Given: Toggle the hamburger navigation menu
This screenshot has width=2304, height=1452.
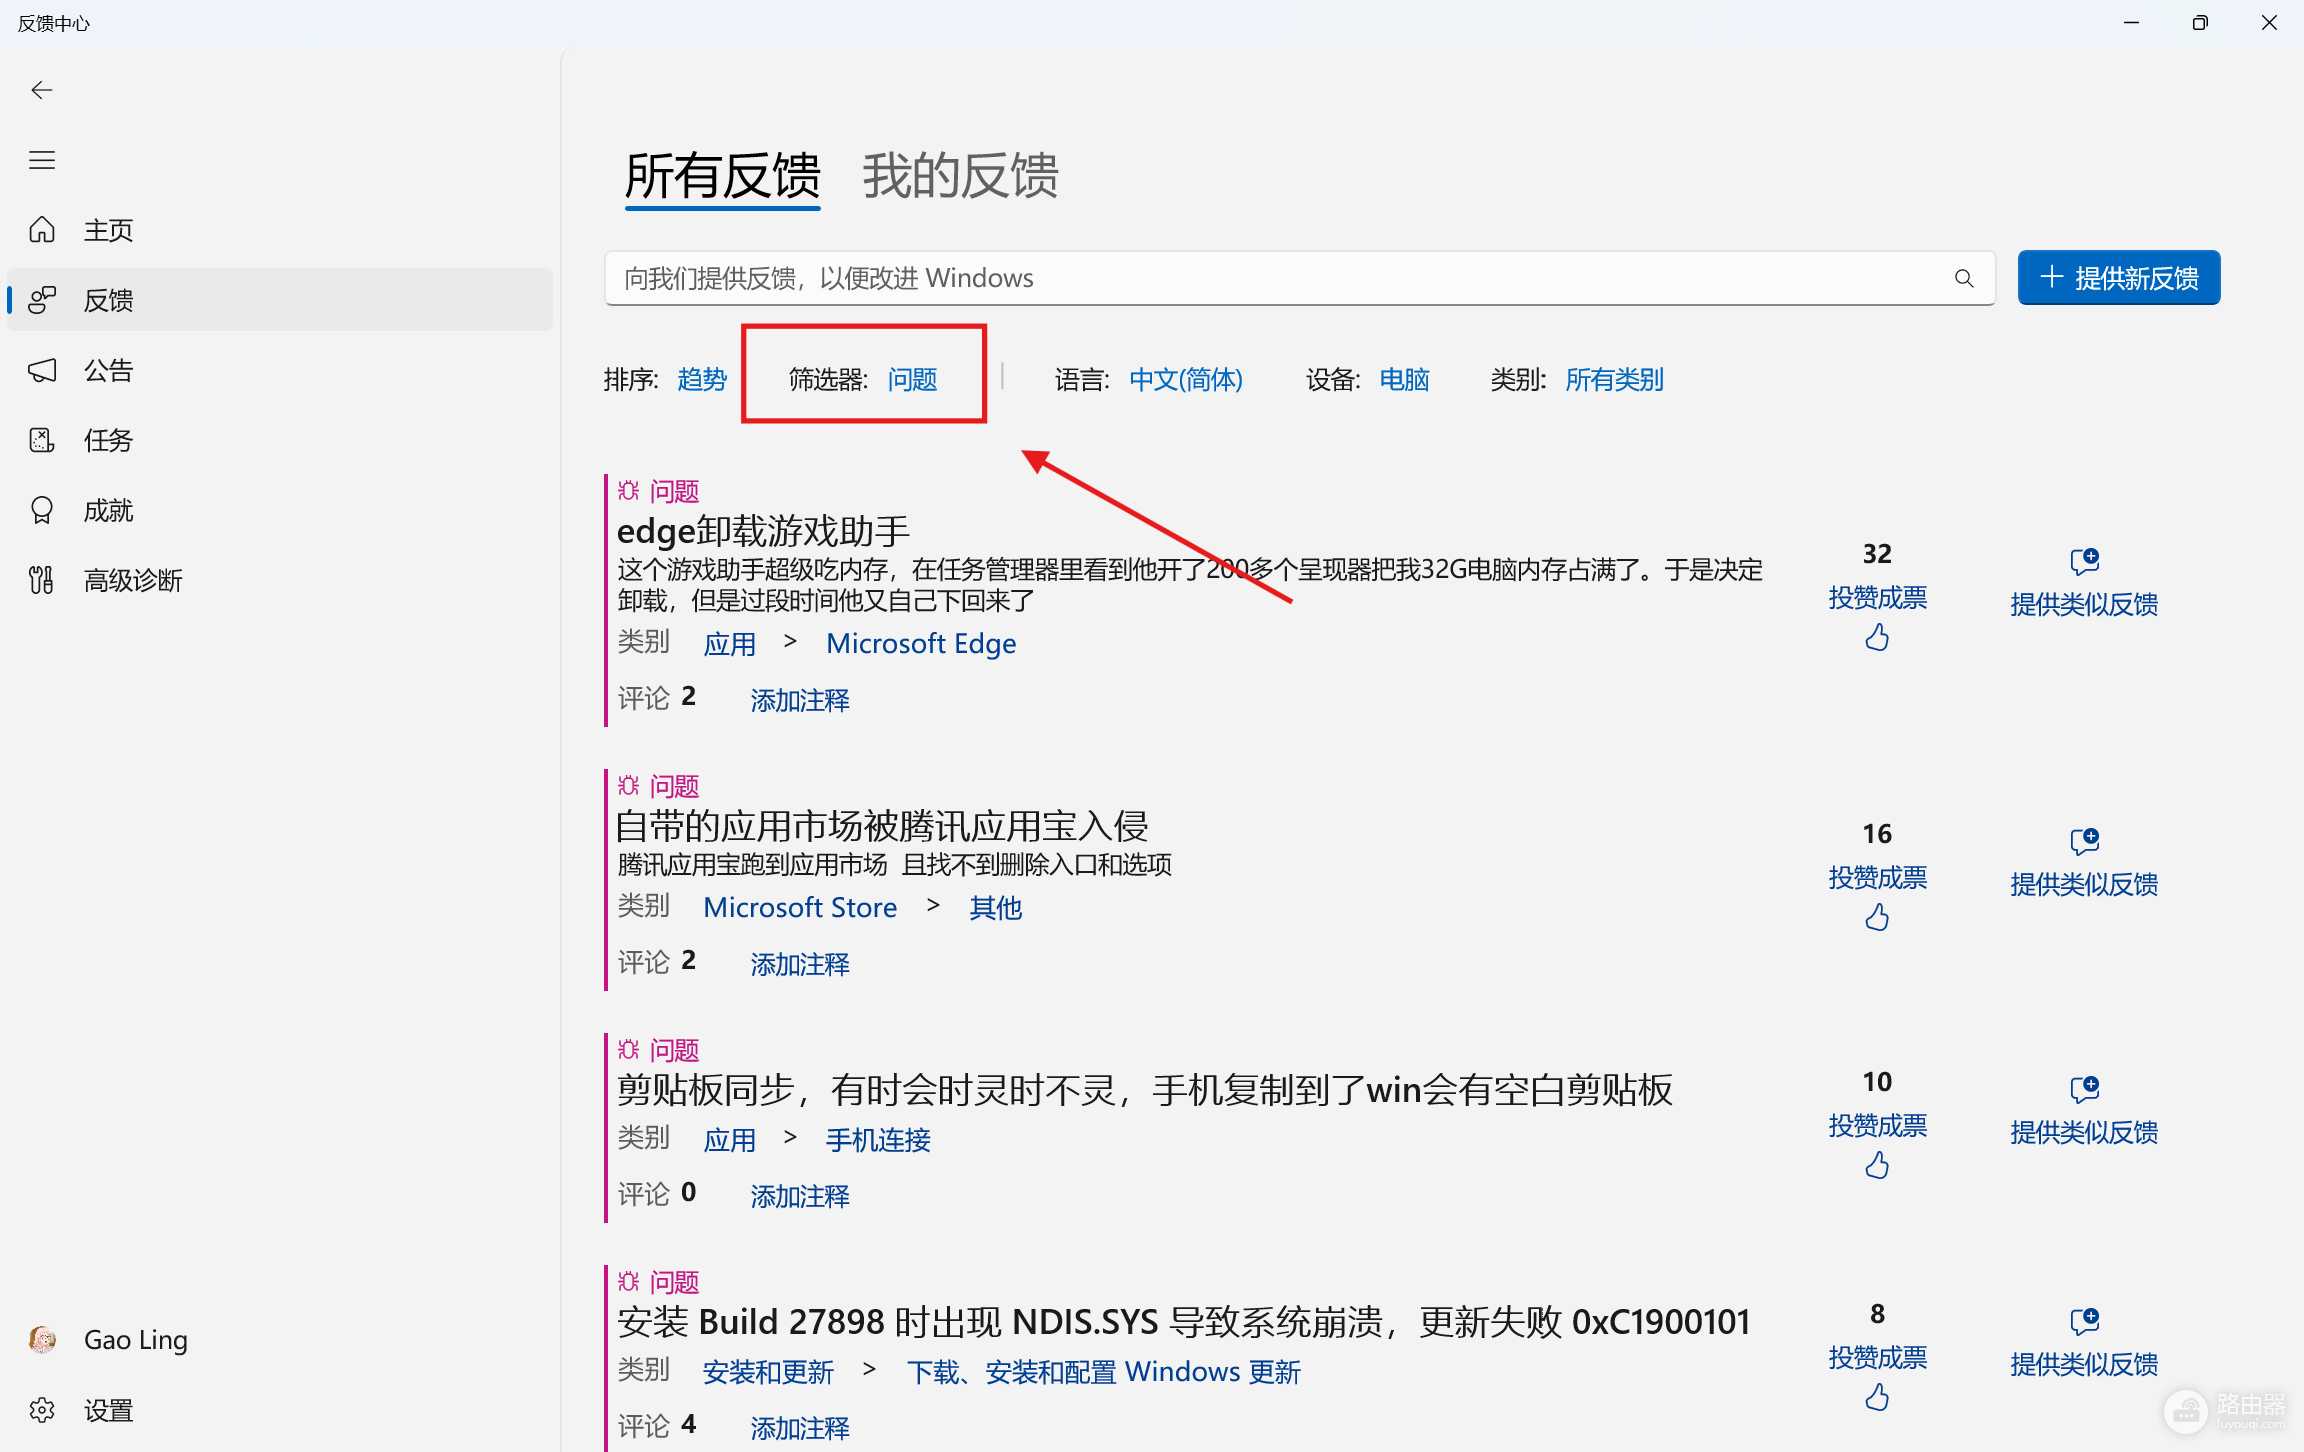Looking at the screenshot, I should coord(42,160).
